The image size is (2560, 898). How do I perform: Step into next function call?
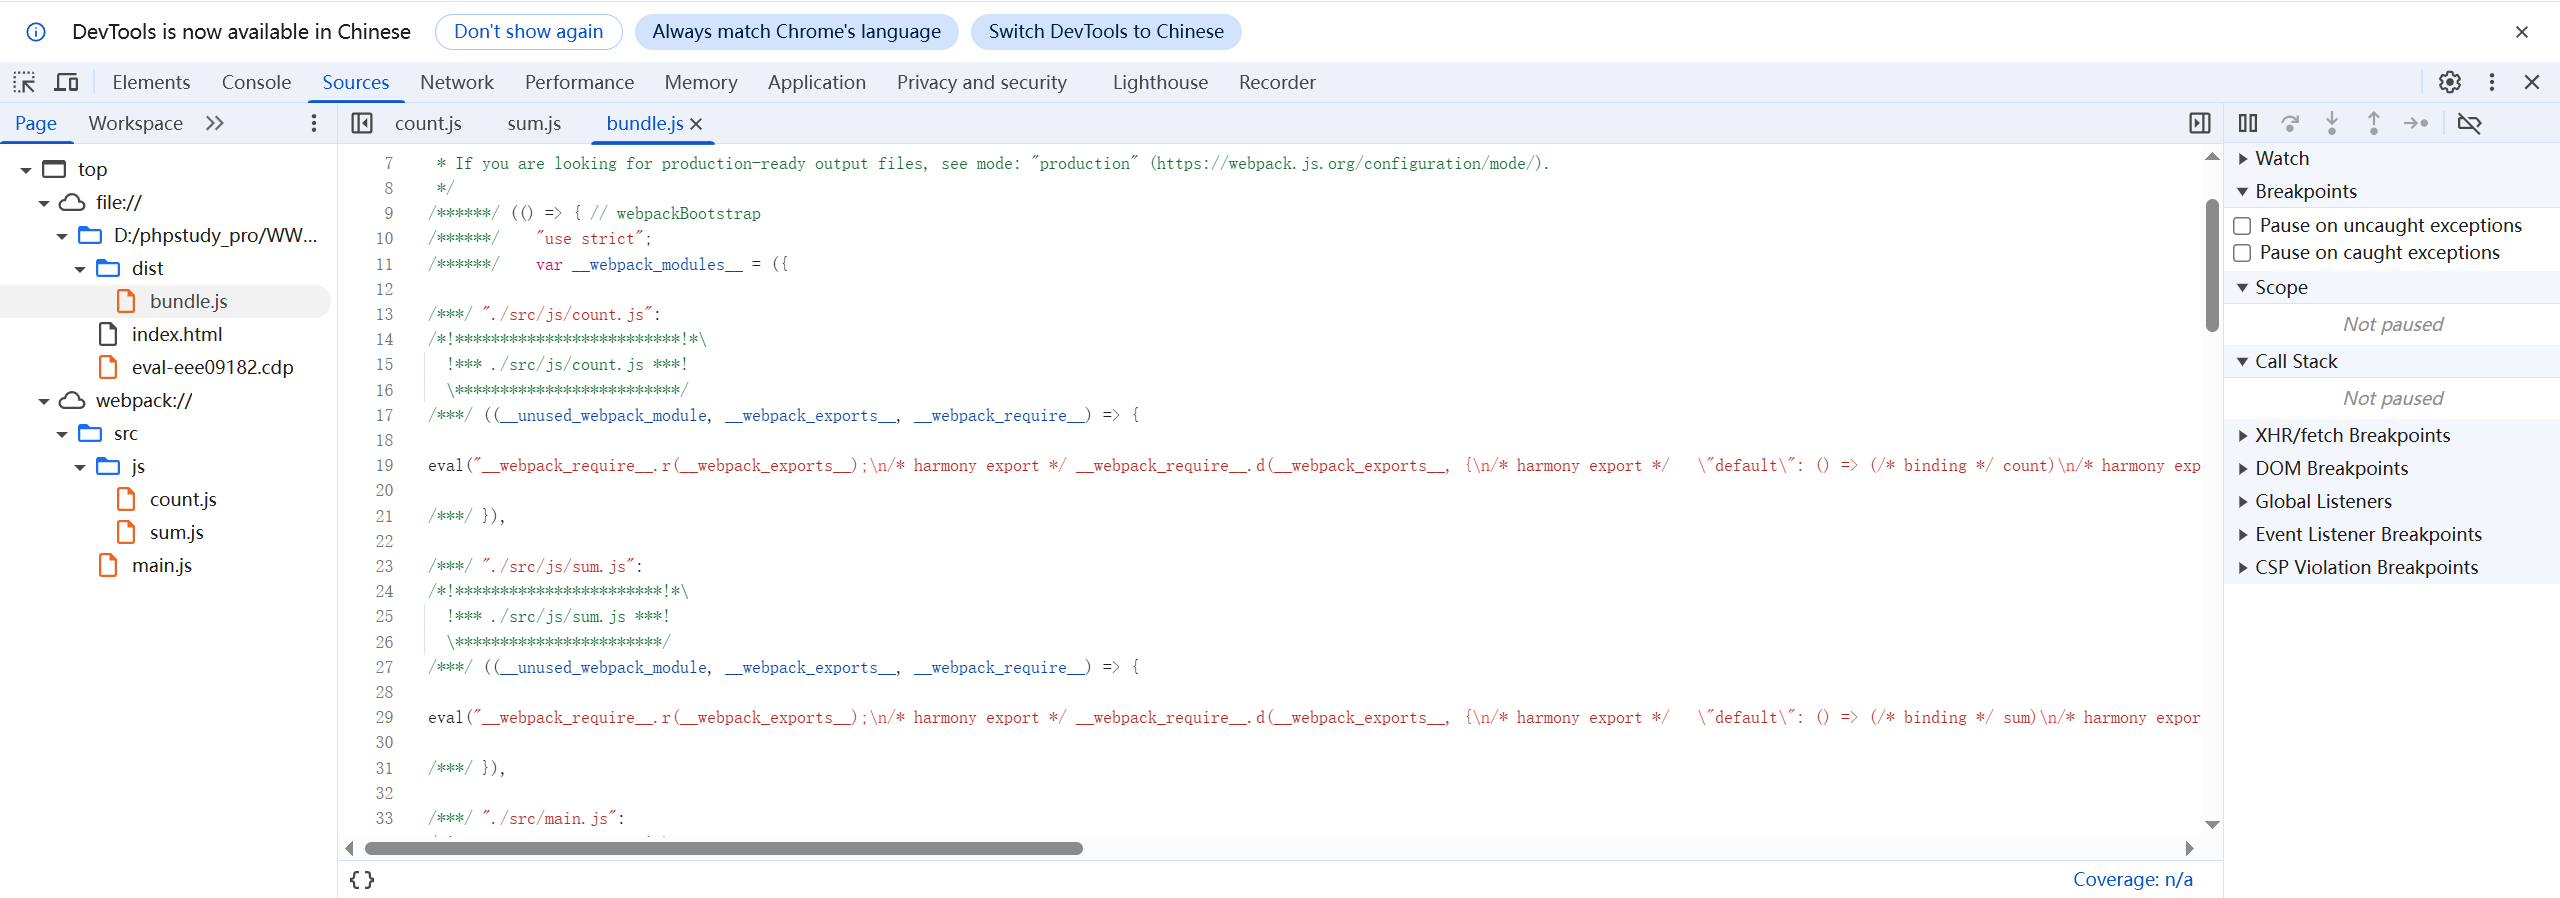pyautogui.click(x=2332, y=123)
